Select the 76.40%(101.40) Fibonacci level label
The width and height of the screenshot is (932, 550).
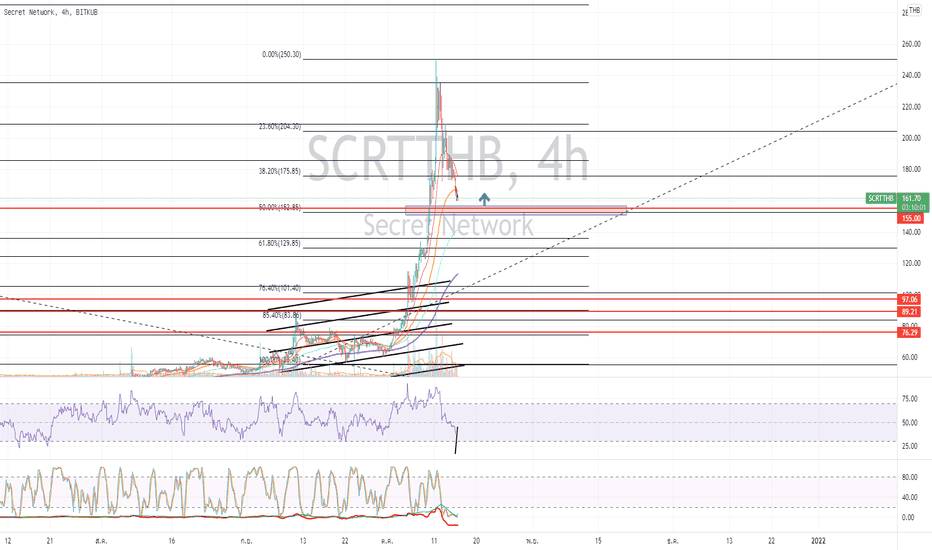[x=280, y=288]
